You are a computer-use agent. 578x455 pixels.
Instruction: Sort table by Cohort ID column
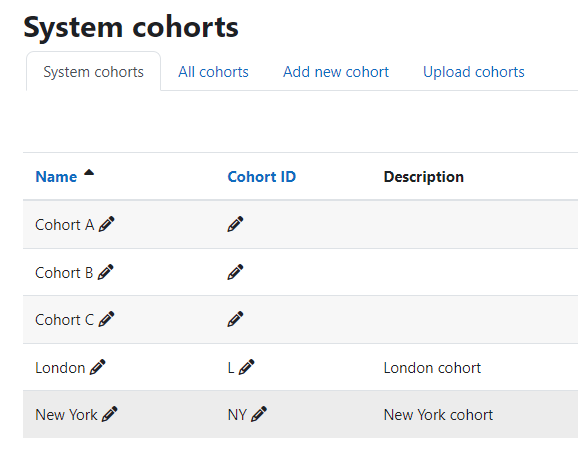click(262, 177)
